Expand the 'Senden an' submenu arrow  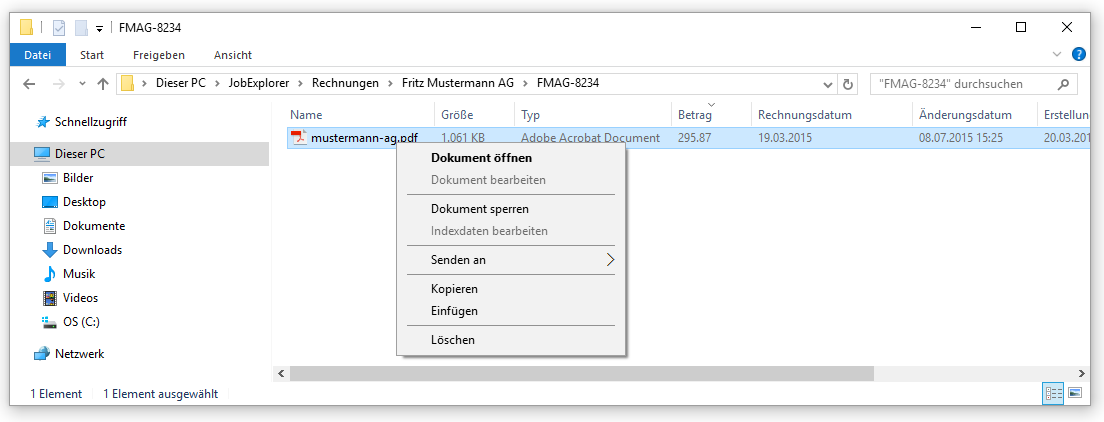coord(610,260)
